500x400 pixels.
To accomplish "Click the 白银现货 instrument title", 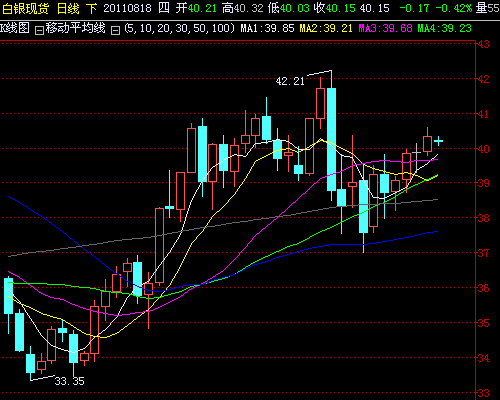I will (x=26, y=8).
